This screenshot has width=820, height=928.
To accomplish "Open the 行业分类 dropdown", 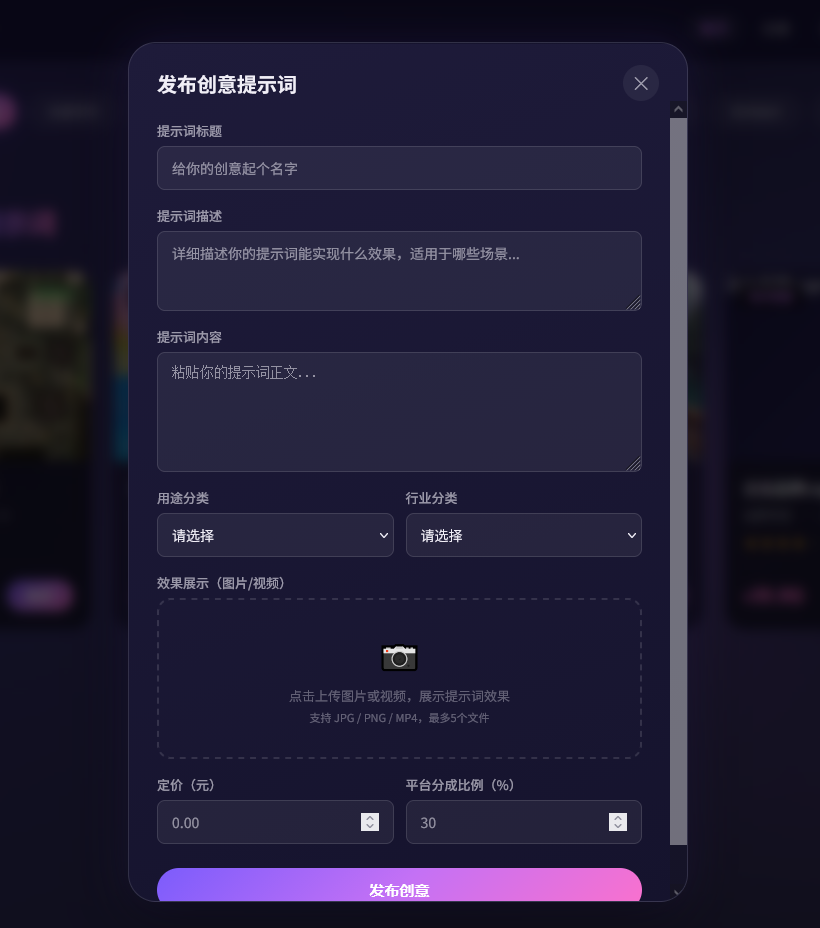I will [x=524, y=535].
